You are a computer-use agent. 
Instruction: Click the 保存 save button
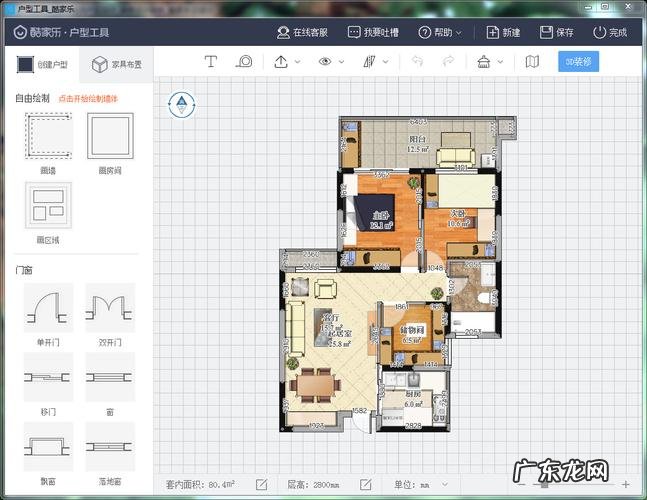555,32
